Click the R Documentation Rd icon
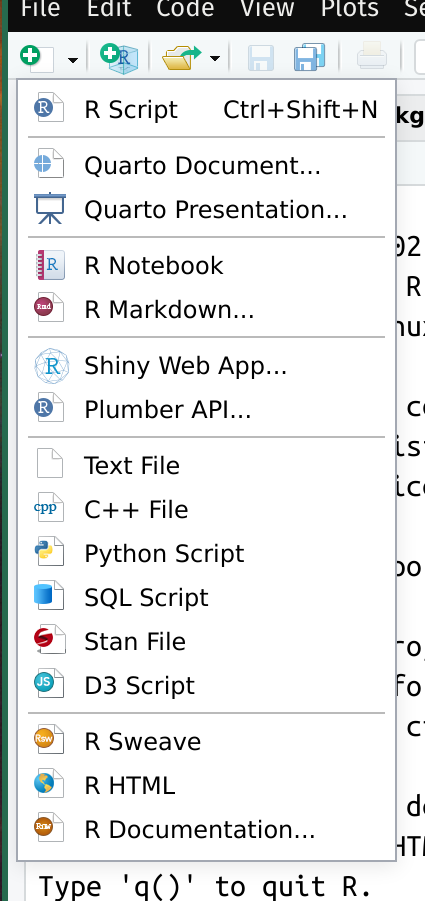 pyautogui.click(x=49, y=827)
